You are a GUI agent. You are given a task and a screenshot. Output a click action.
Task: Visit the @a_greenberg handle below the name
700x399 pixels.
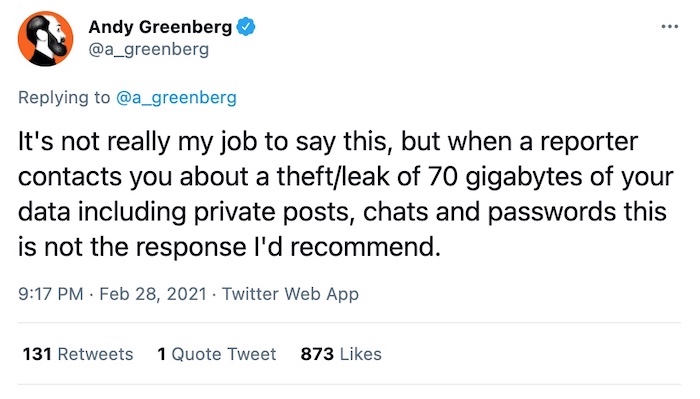149,49
